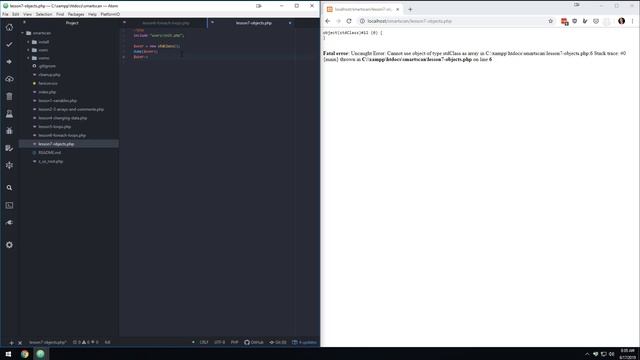Click the Chrome address bar URL
Screen dimensions: 640x360
(x=409, y=21)
